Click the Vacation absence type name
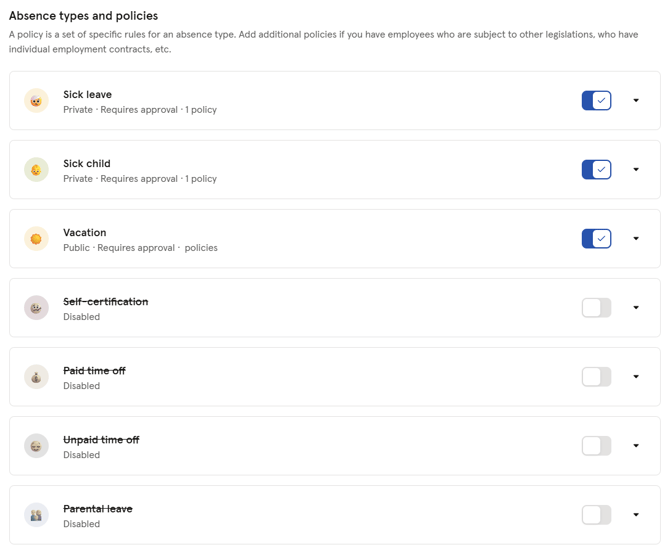This screenshot has width=670, height=558. click(x=84, y=233)
